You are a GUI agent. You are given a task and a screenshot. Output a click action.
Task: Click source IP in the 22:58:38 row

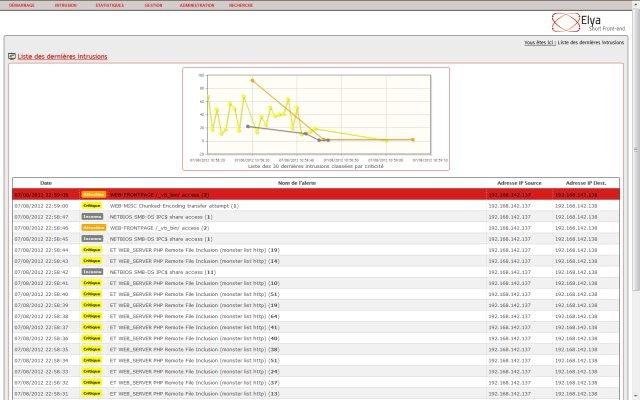click(510, 316)
